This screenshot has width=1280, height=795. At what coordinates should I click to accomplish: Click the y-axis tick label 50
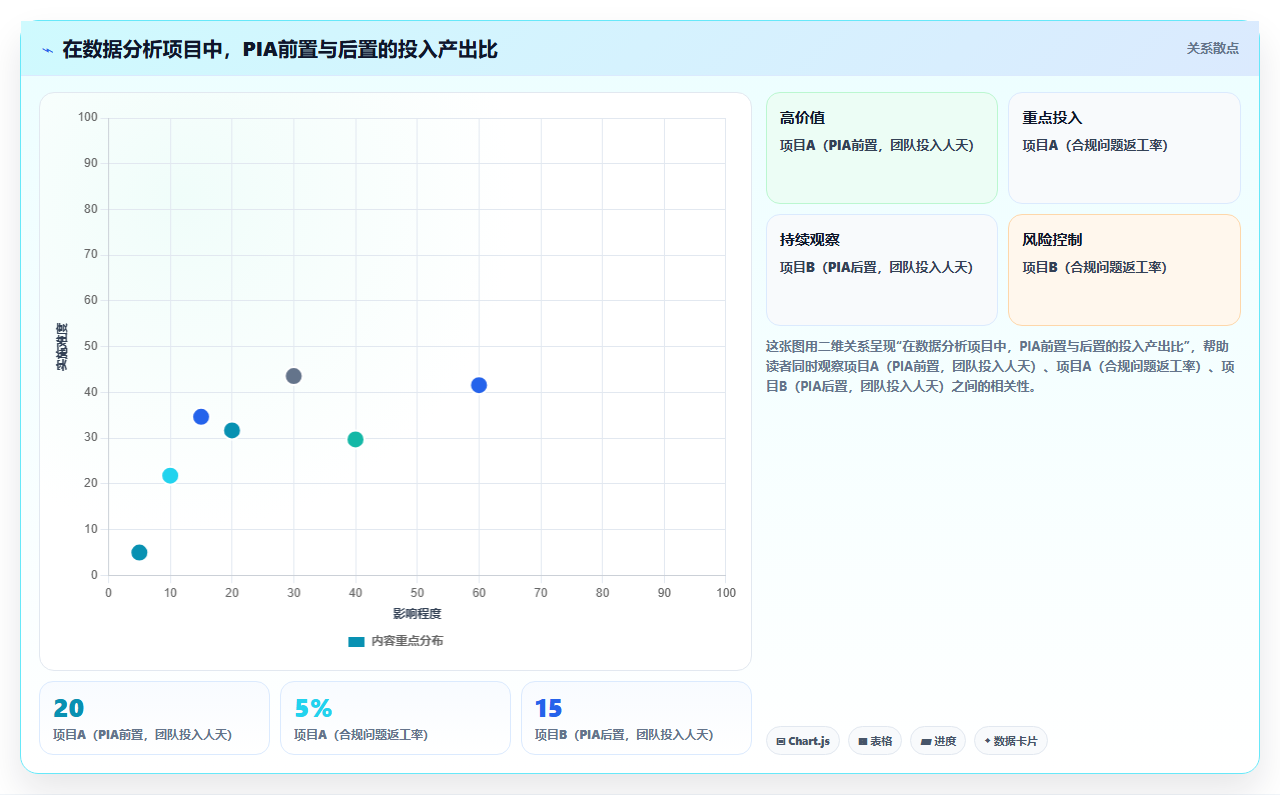point(90,346)
